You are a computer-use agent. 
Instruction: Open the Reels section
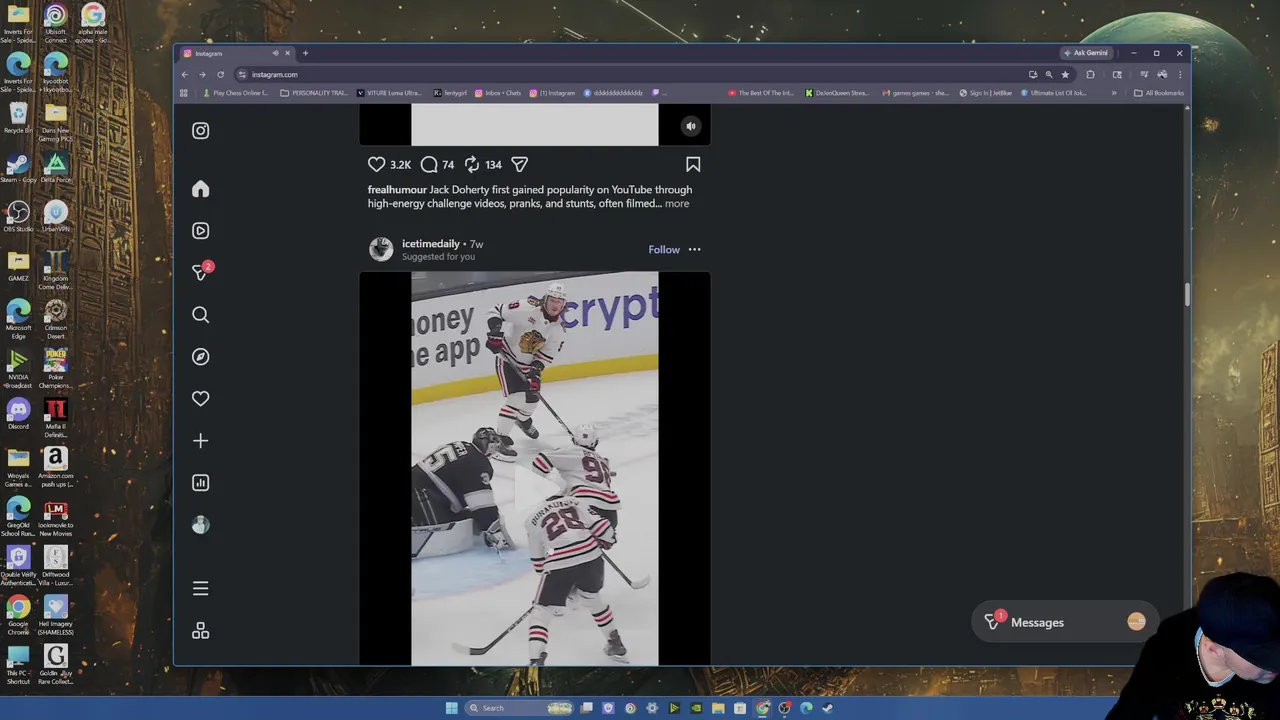tap(200, 231)
